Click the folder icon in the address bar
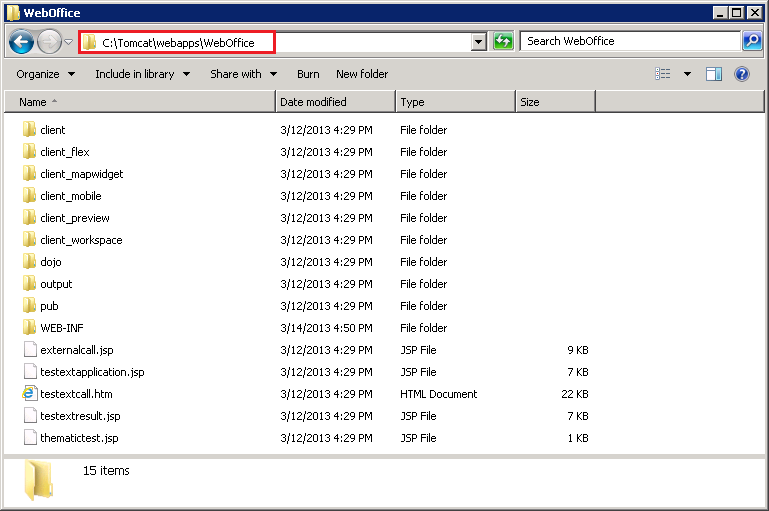 click(x=89, y=43)
